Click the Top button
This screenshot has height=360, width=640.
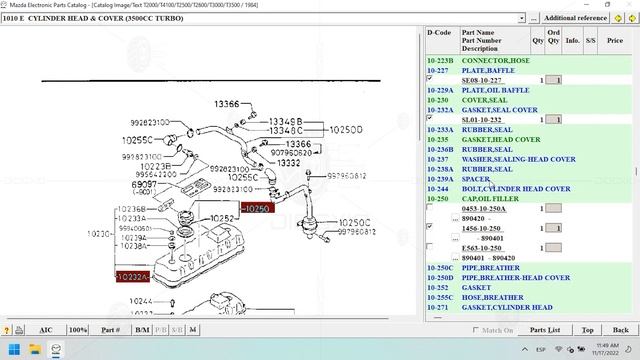coord(587,330)
